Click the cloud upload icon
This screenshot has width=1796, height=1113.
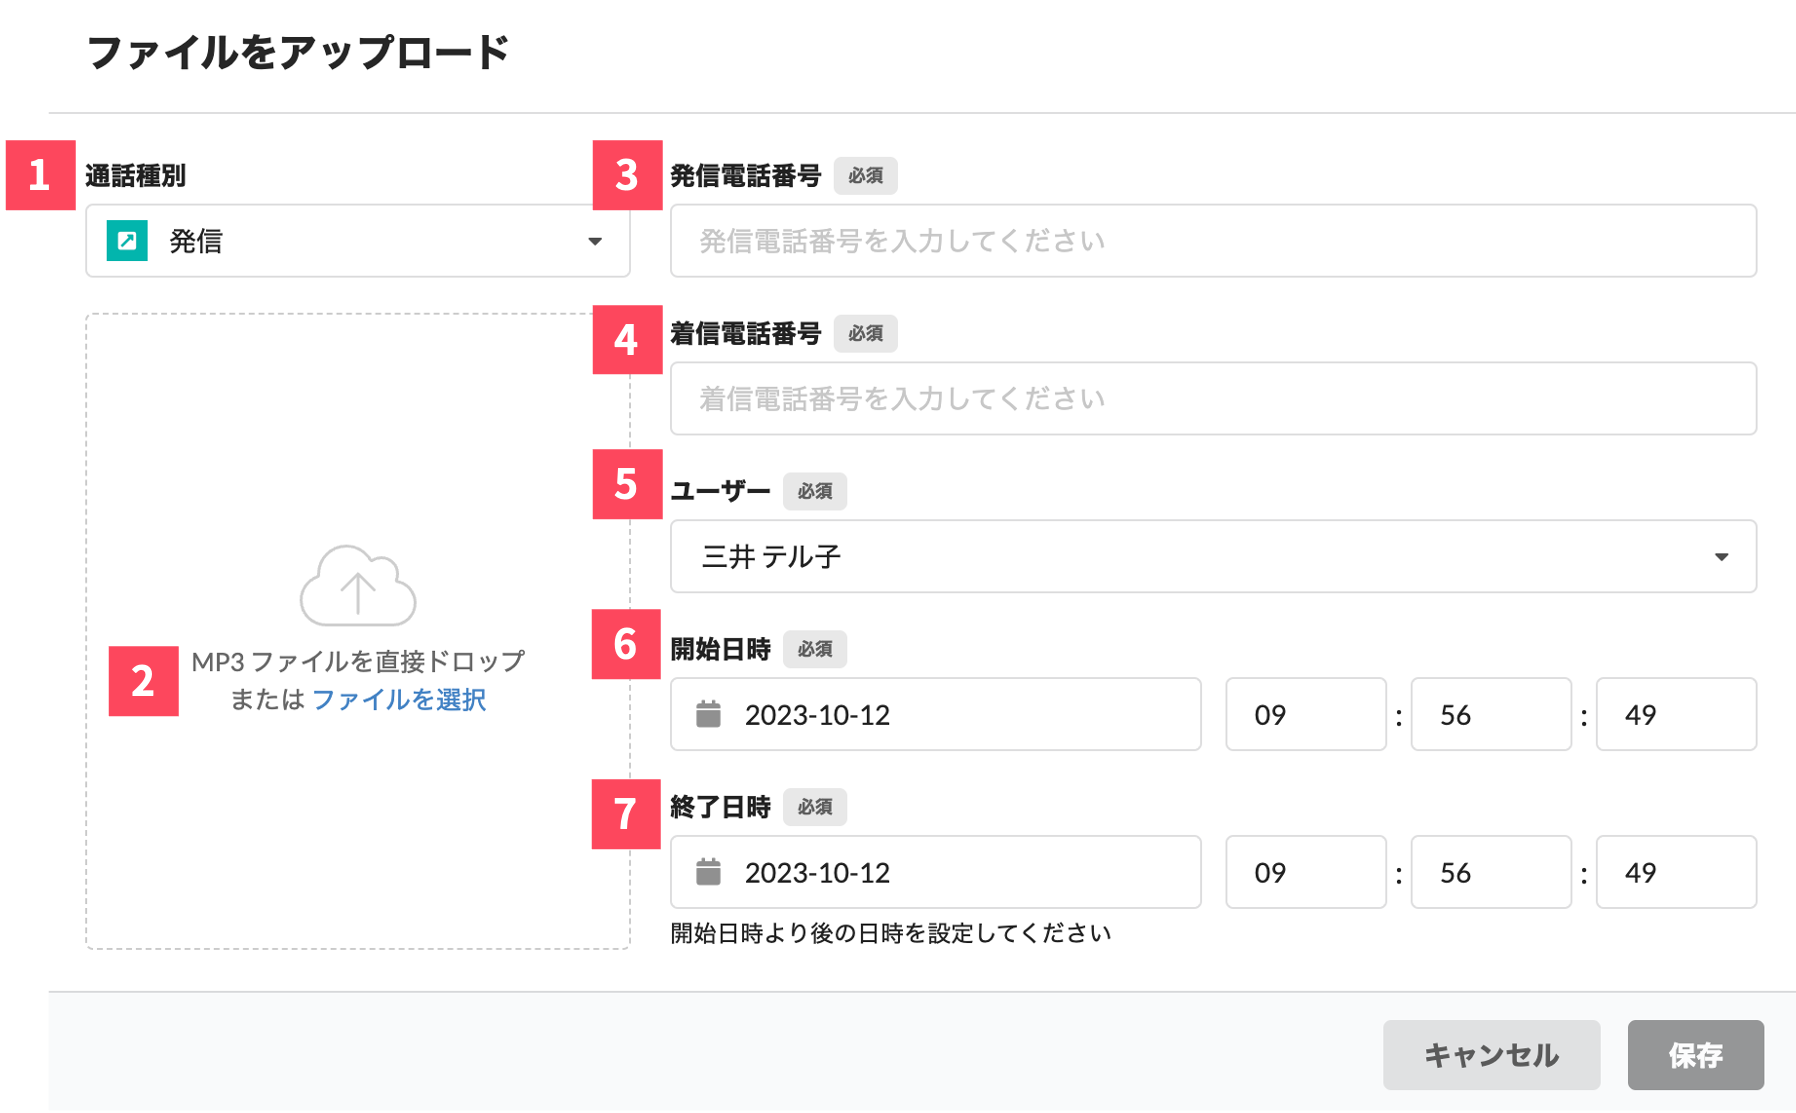(x=358, y=586)
